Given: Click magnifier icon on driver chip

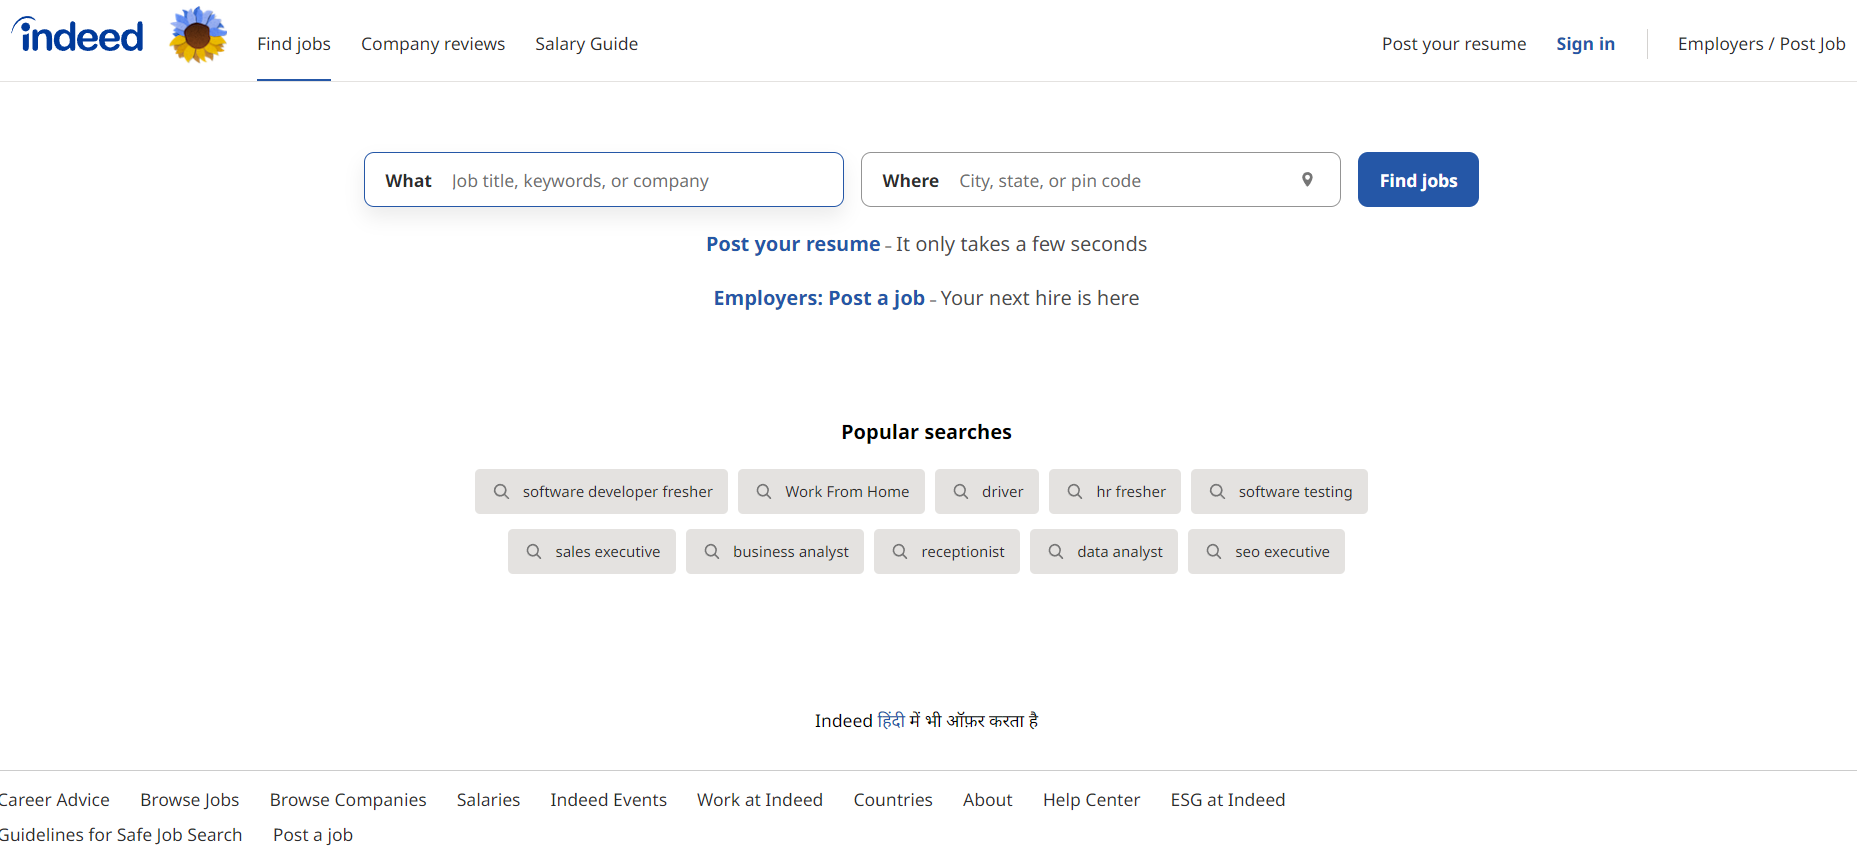Looking at the screenshot, I should coord(961,492).
